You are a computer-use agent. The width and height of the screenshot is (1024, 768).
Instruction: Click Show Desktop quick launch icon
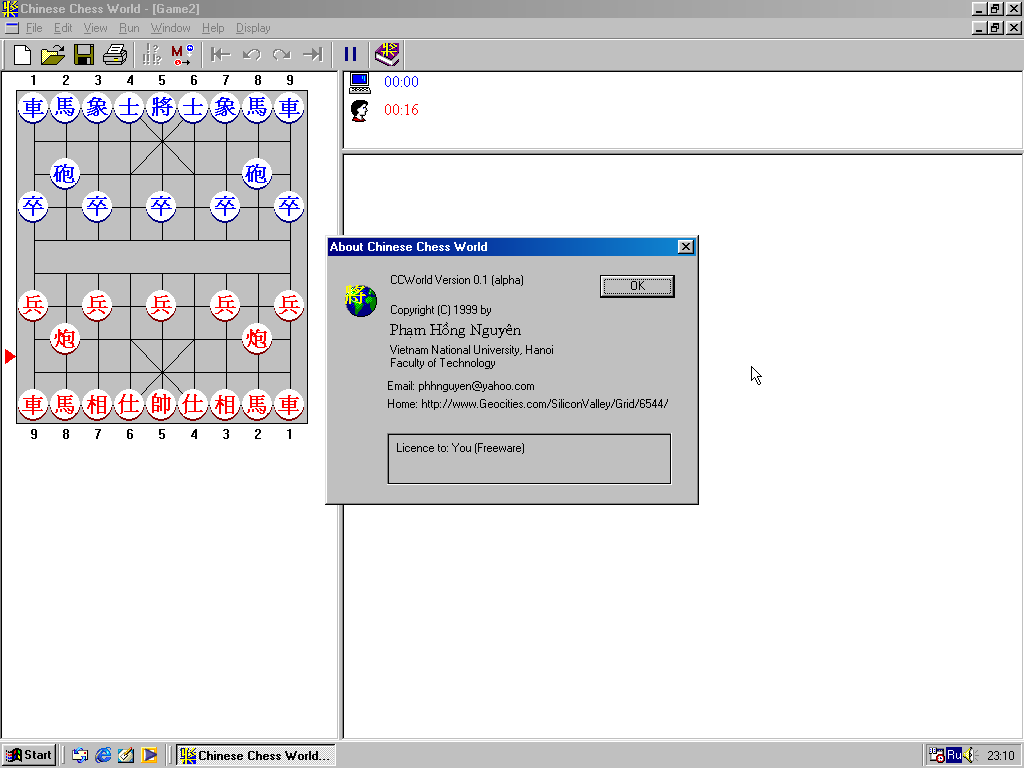pyautogui.click(x=126, y=756)
